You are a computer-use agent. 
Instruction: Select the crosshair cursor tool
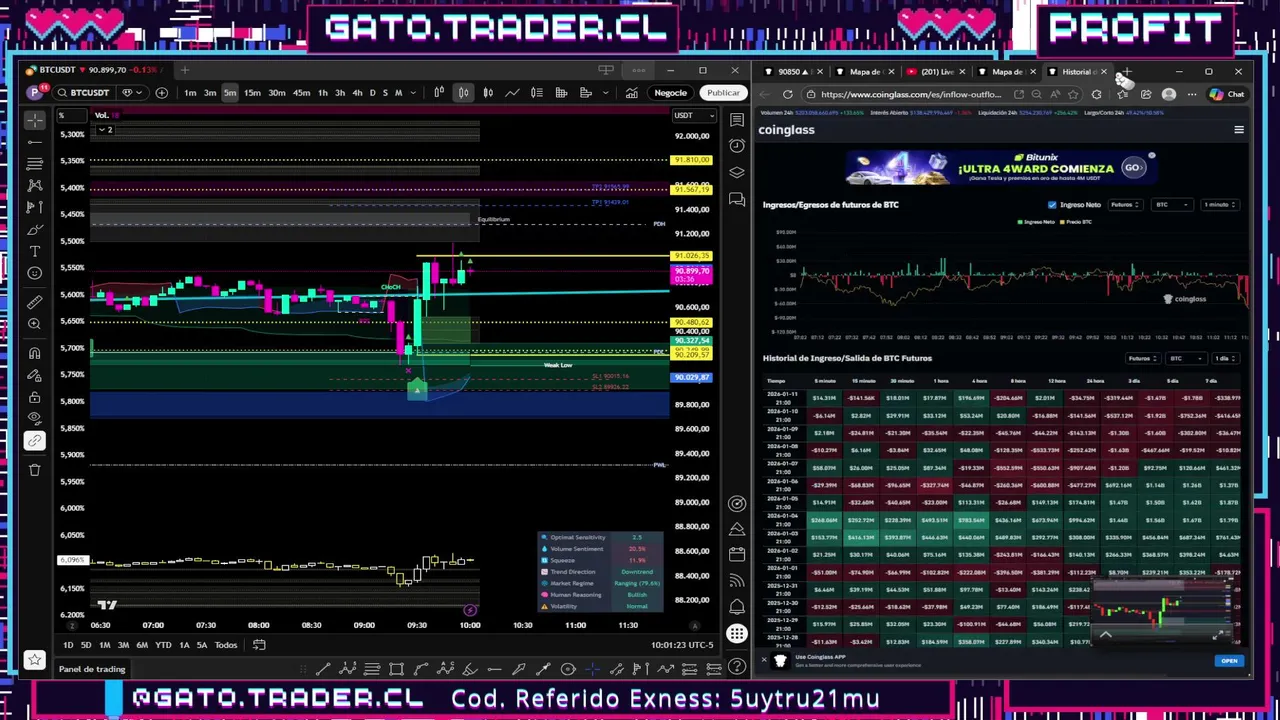click(x=35, y=120)
